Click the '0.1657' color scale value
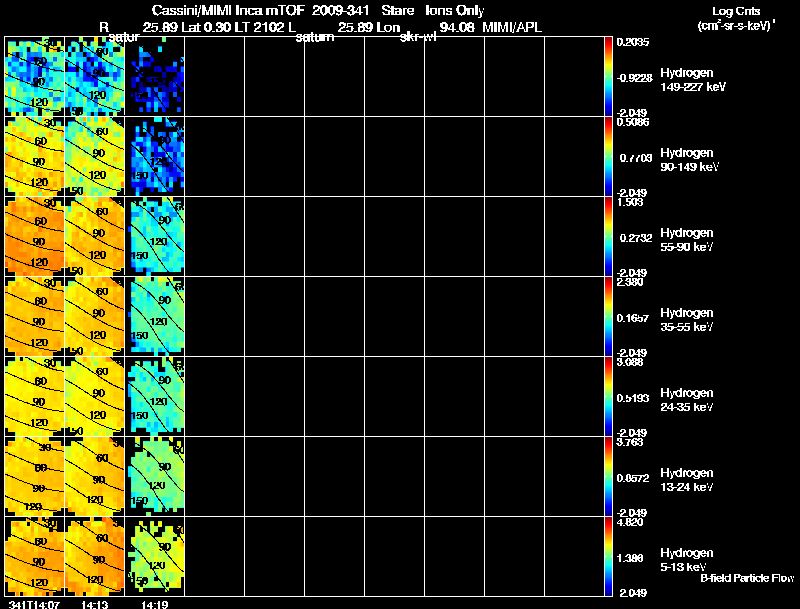This screenshot has width=800, height=609. [633, 318]
